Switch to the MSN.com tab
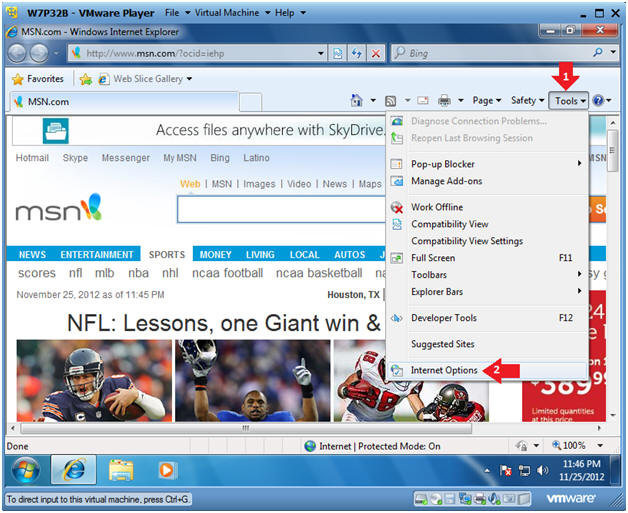628x513 pixels. tap(123, 102)
